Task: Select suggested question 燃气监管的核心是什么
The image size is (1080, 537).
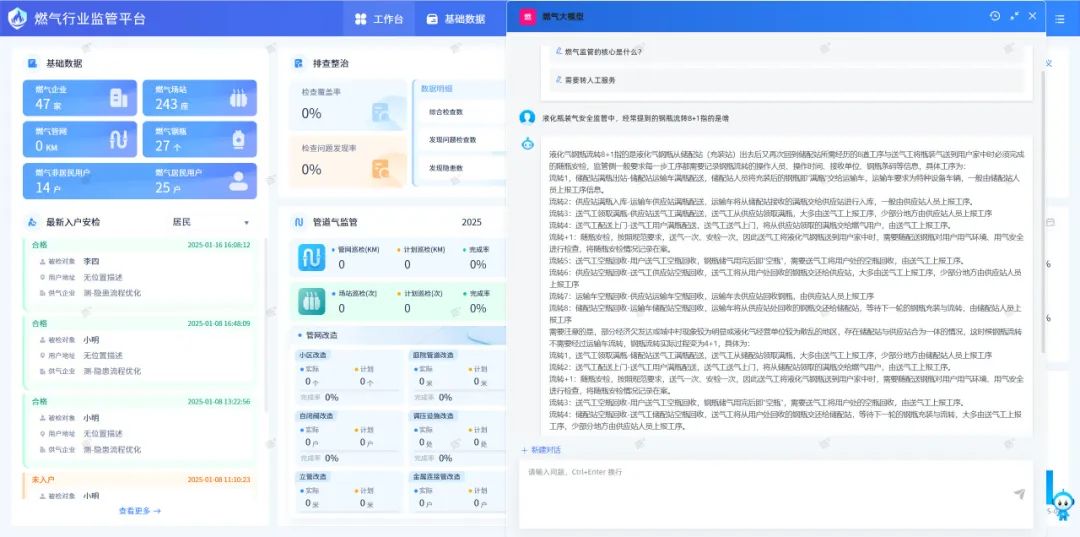Action: tap(603, 51)
